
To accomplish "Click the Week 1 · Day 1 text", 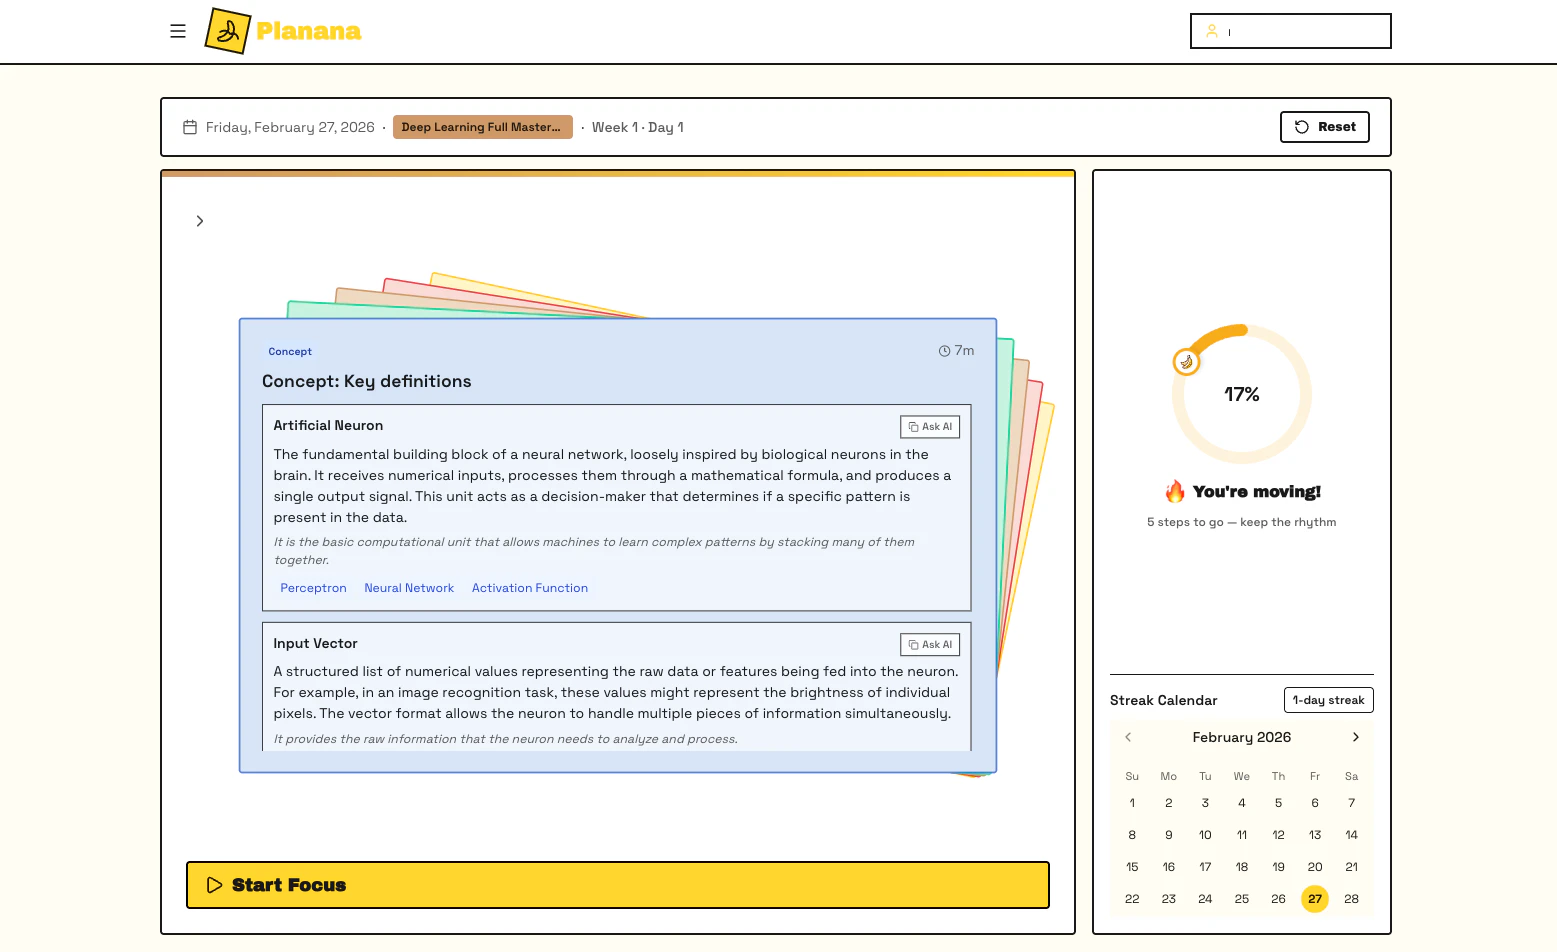I will point(638,127).
